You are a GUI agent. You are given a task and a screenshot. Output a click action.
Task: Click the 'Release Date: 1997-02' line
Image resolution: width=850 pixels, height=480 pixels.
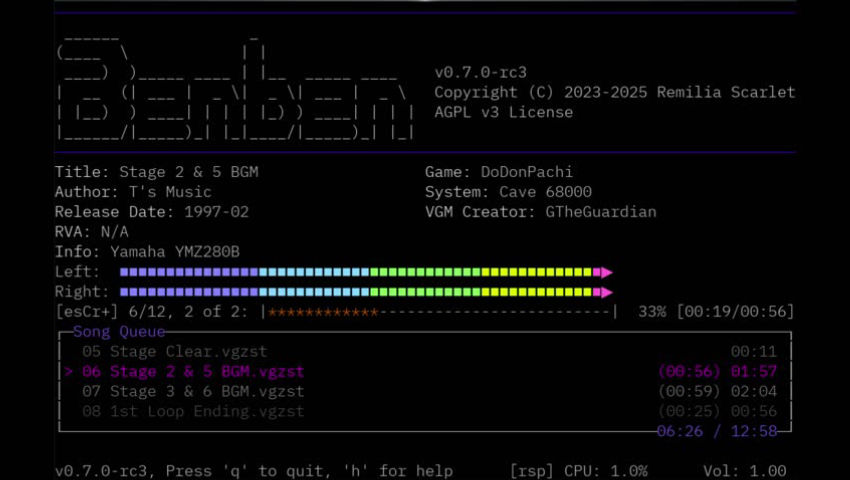152,212
